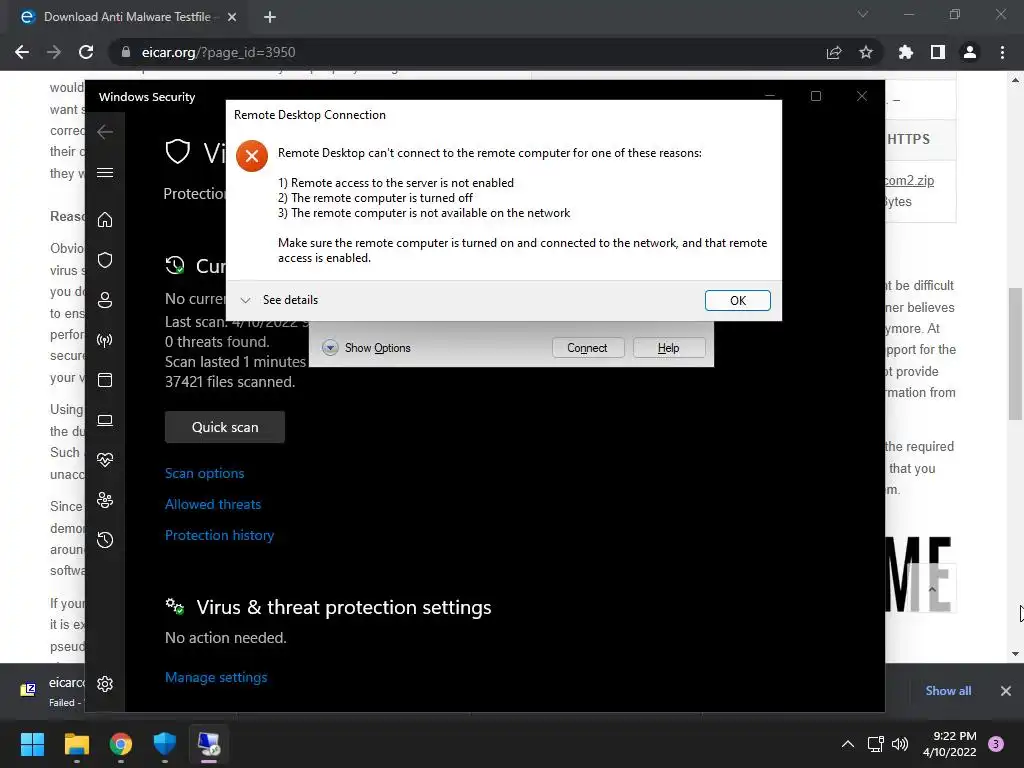Open notification center badge
This screenshot has width=1024, height=768.
[x=996, y=744]
